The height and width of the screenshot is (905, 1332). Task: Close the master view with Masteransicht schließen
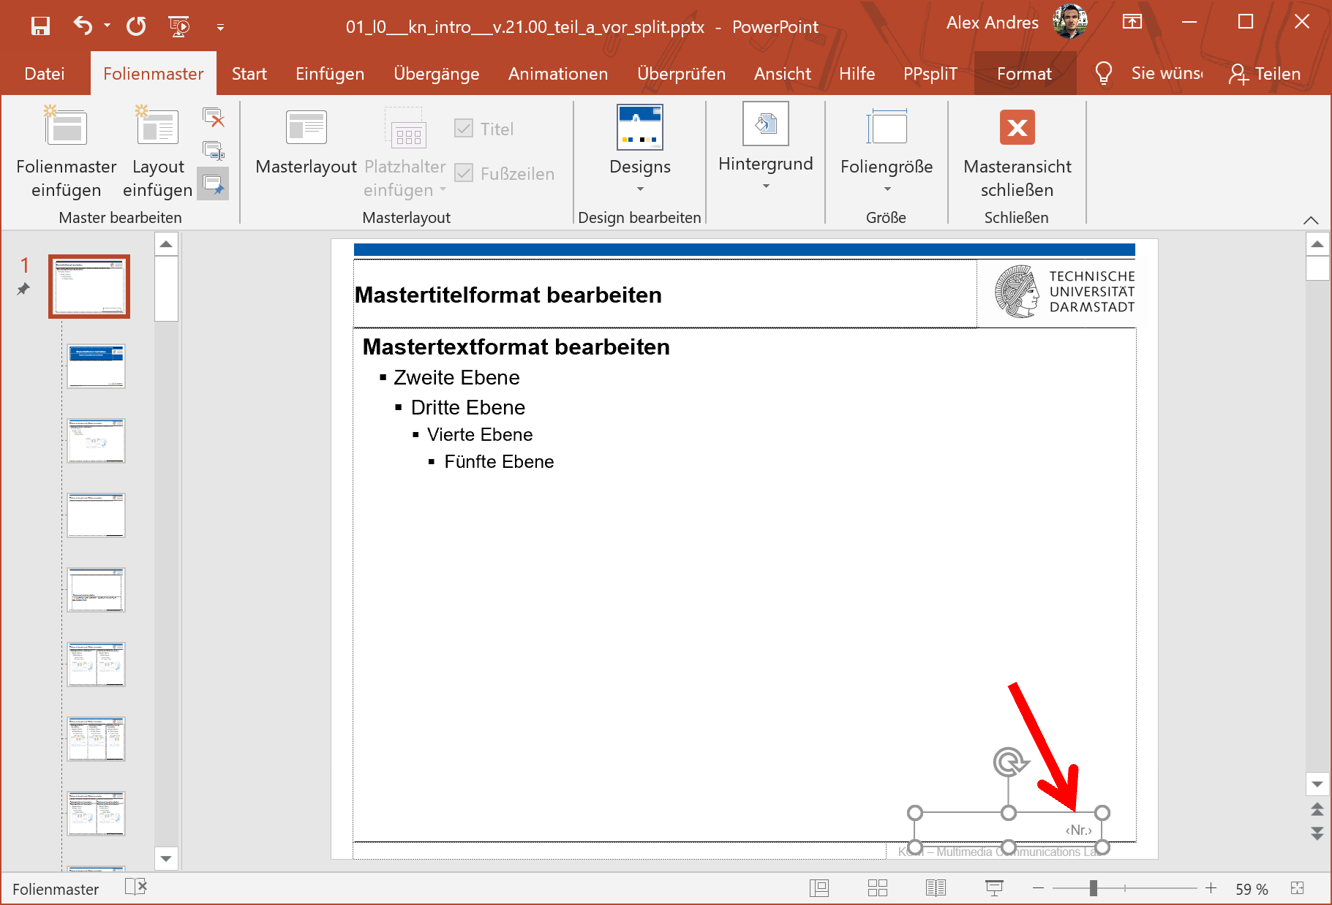[x=1016, y=150]
